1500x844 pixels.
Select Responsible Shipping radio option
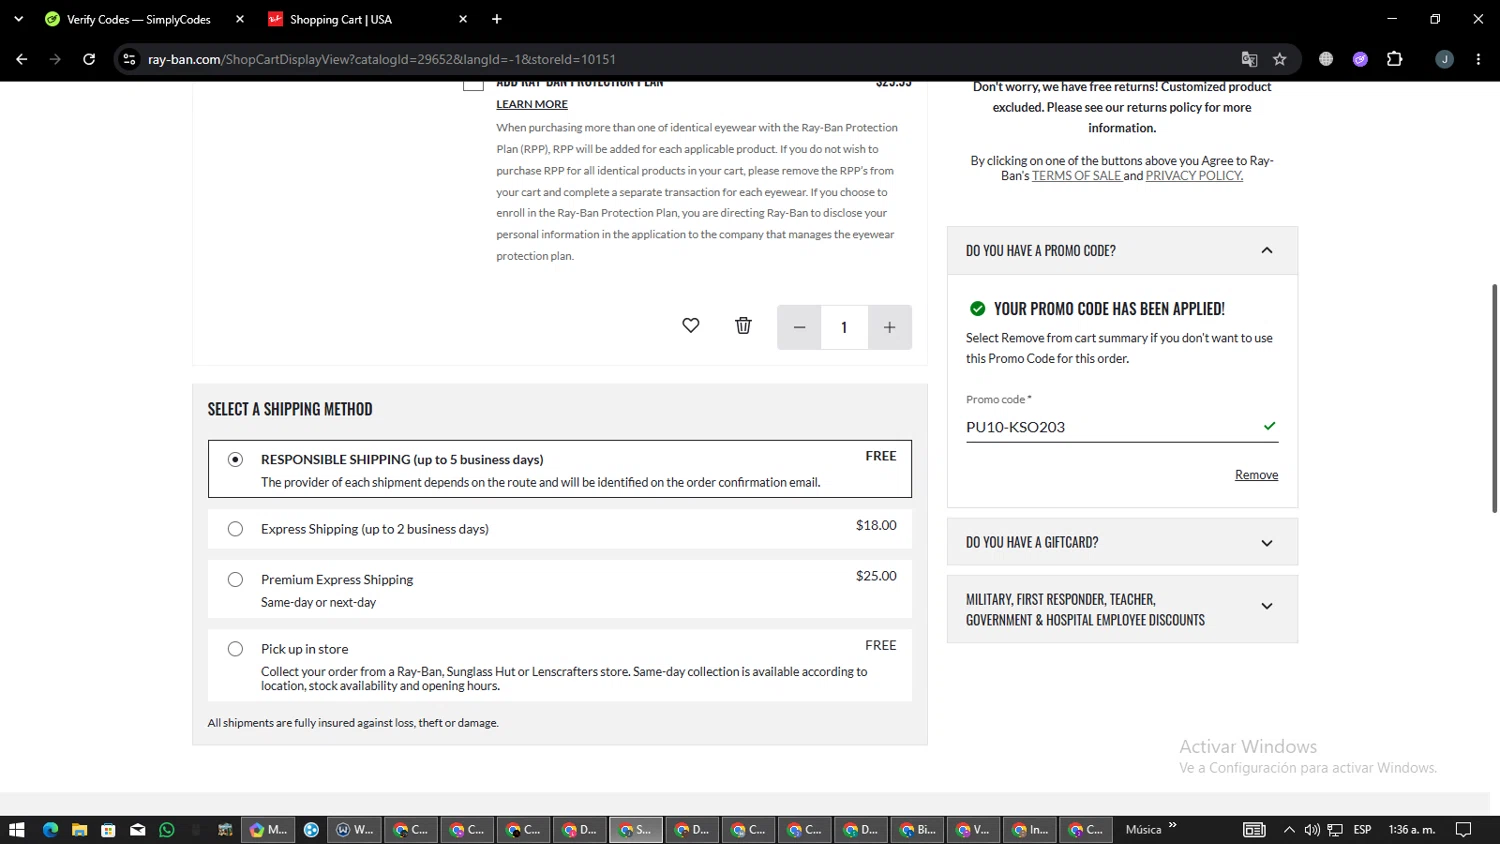click(x=235, y=460)
